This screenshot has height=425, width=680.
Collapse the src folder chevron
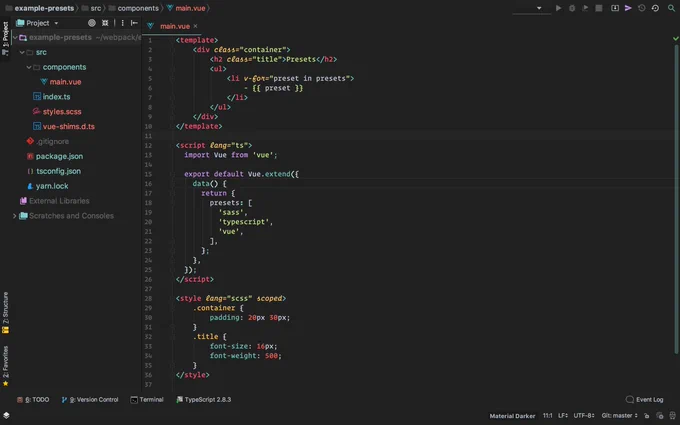point(22,52)
